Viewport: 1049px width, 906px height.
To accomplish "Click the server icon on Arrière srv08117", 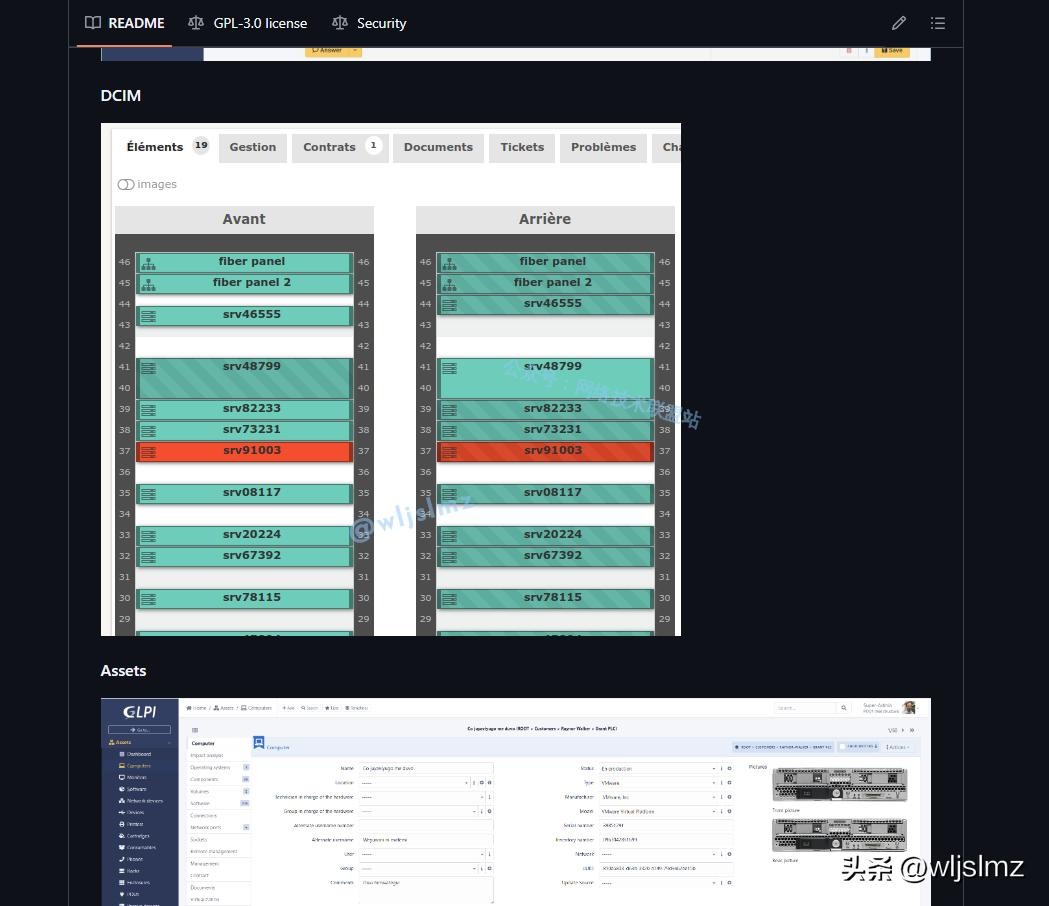I will click(x=449, y=494).
